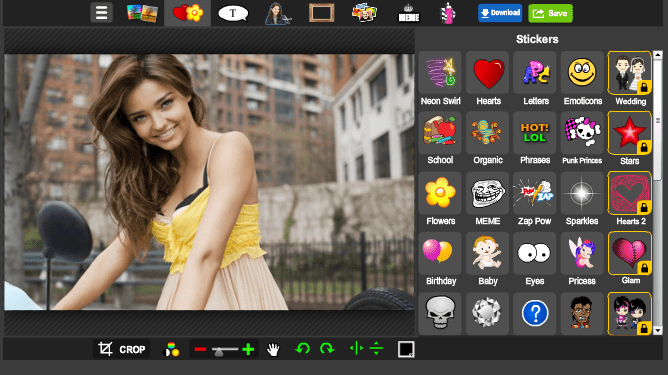The image size is (668, 375).
Task: Select the stickers heart-flower tab
Action: [187, 13]
